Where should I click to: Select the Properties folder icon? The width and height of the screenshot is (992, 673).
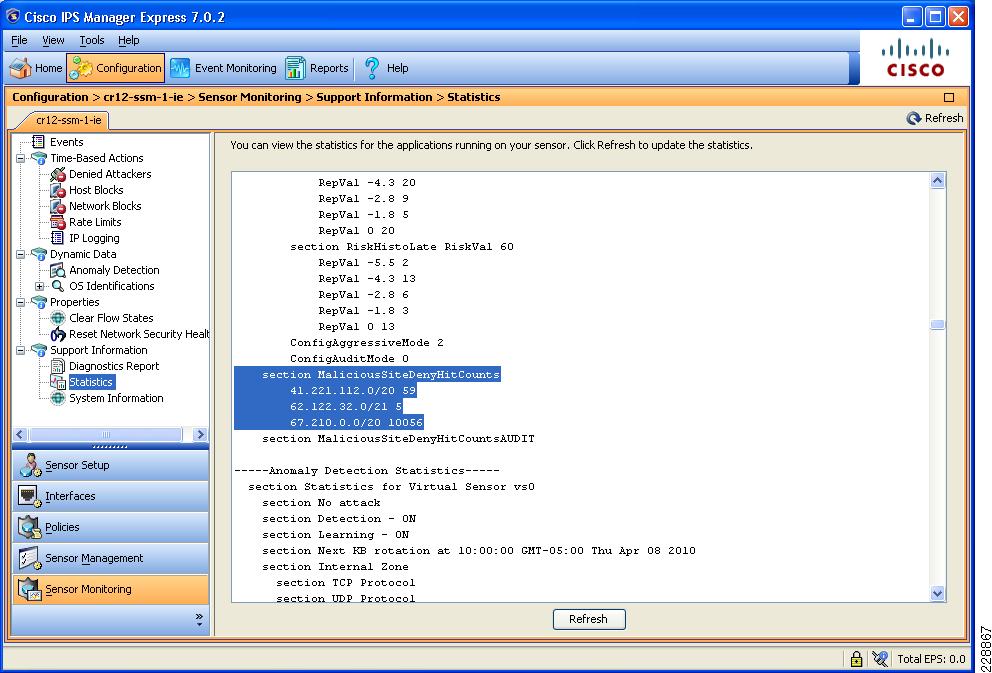point(39,302)
